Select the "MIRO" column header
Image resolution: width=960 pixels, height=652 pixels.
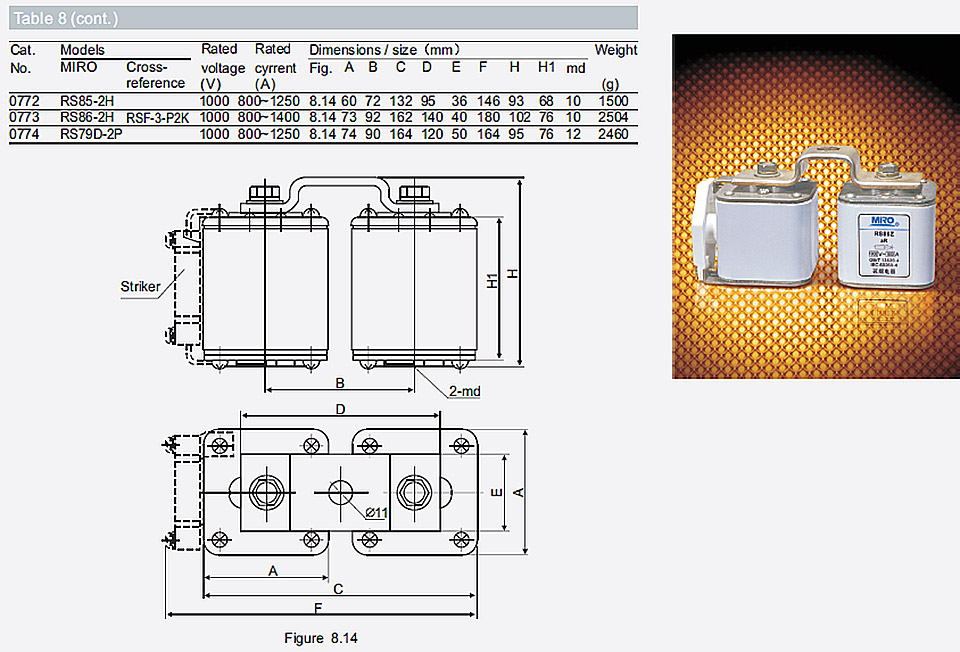(78, 67)
